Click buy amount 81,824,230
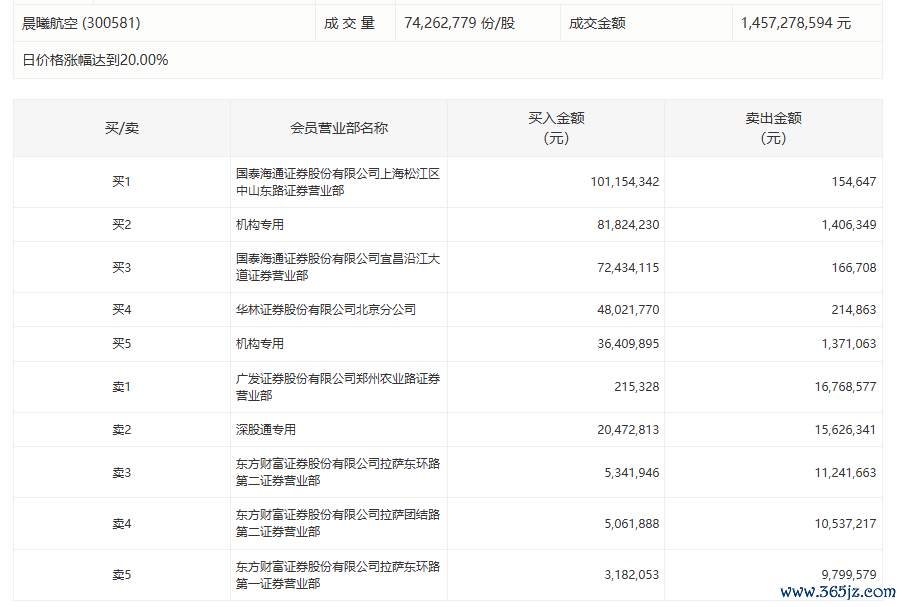This screenshot has height=607, width=903. click(x=628, y=225)
